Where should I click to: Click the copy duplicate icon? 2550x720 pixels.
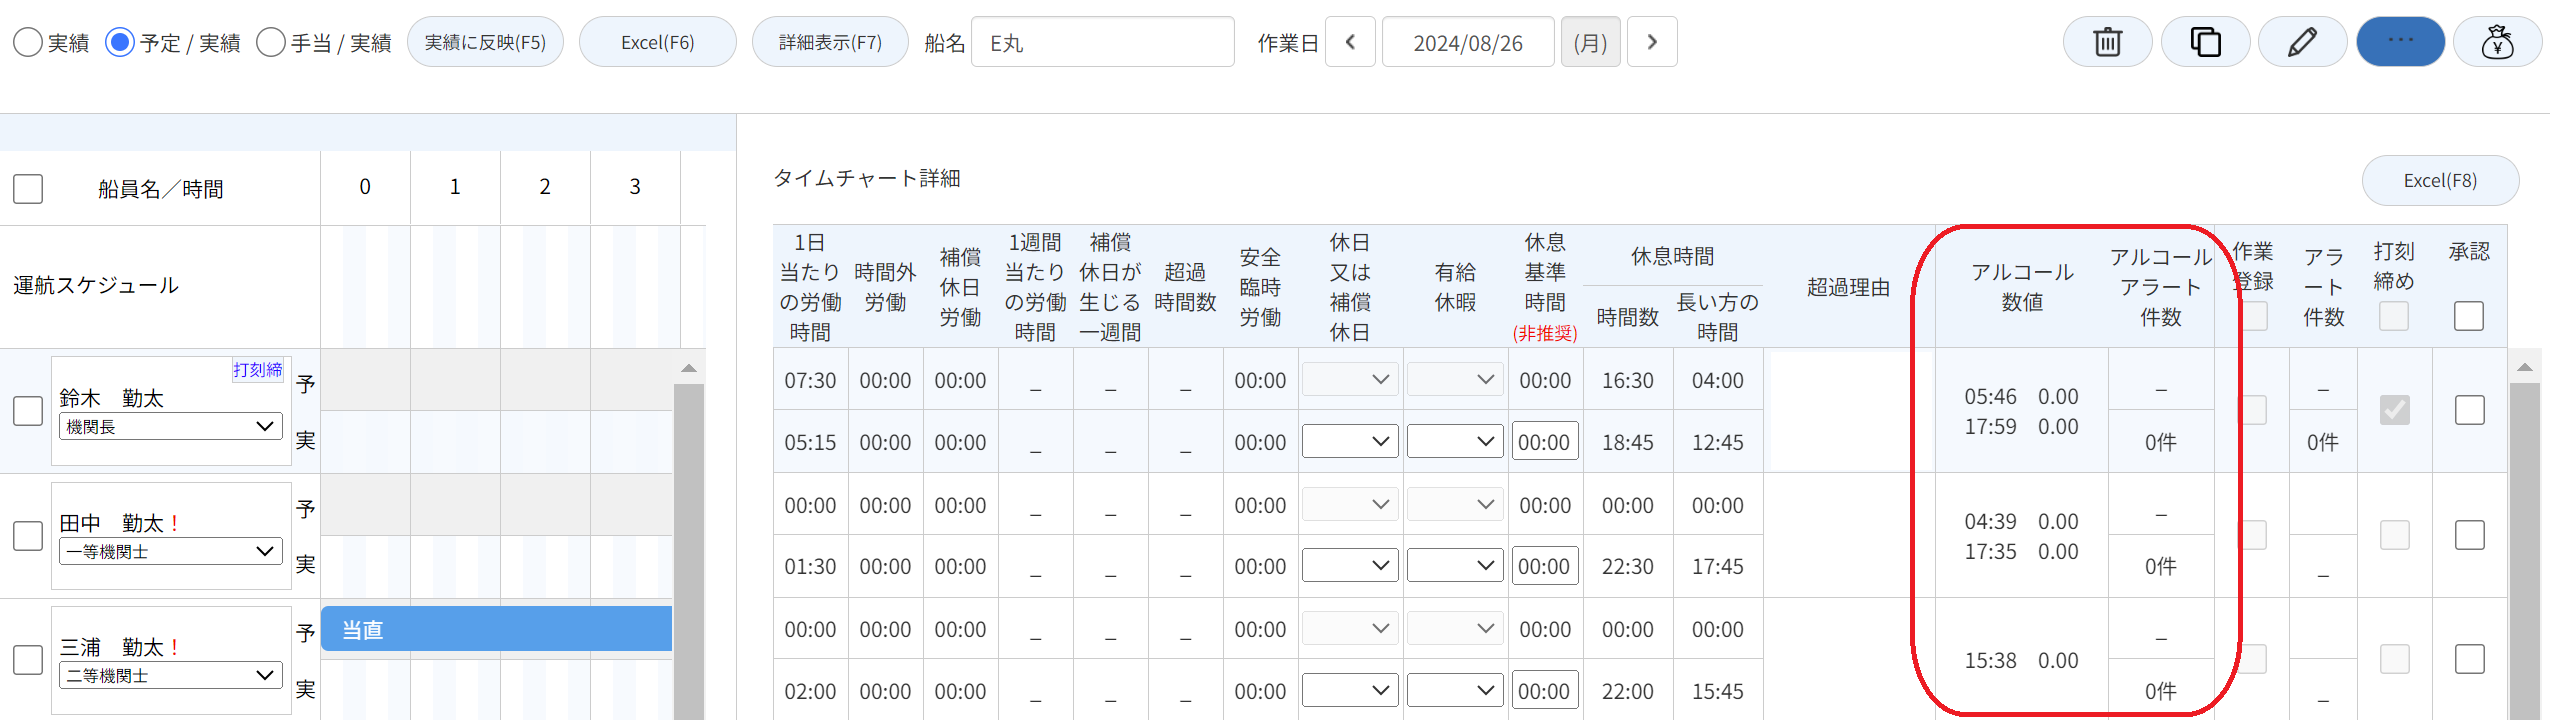(2205, 42)
